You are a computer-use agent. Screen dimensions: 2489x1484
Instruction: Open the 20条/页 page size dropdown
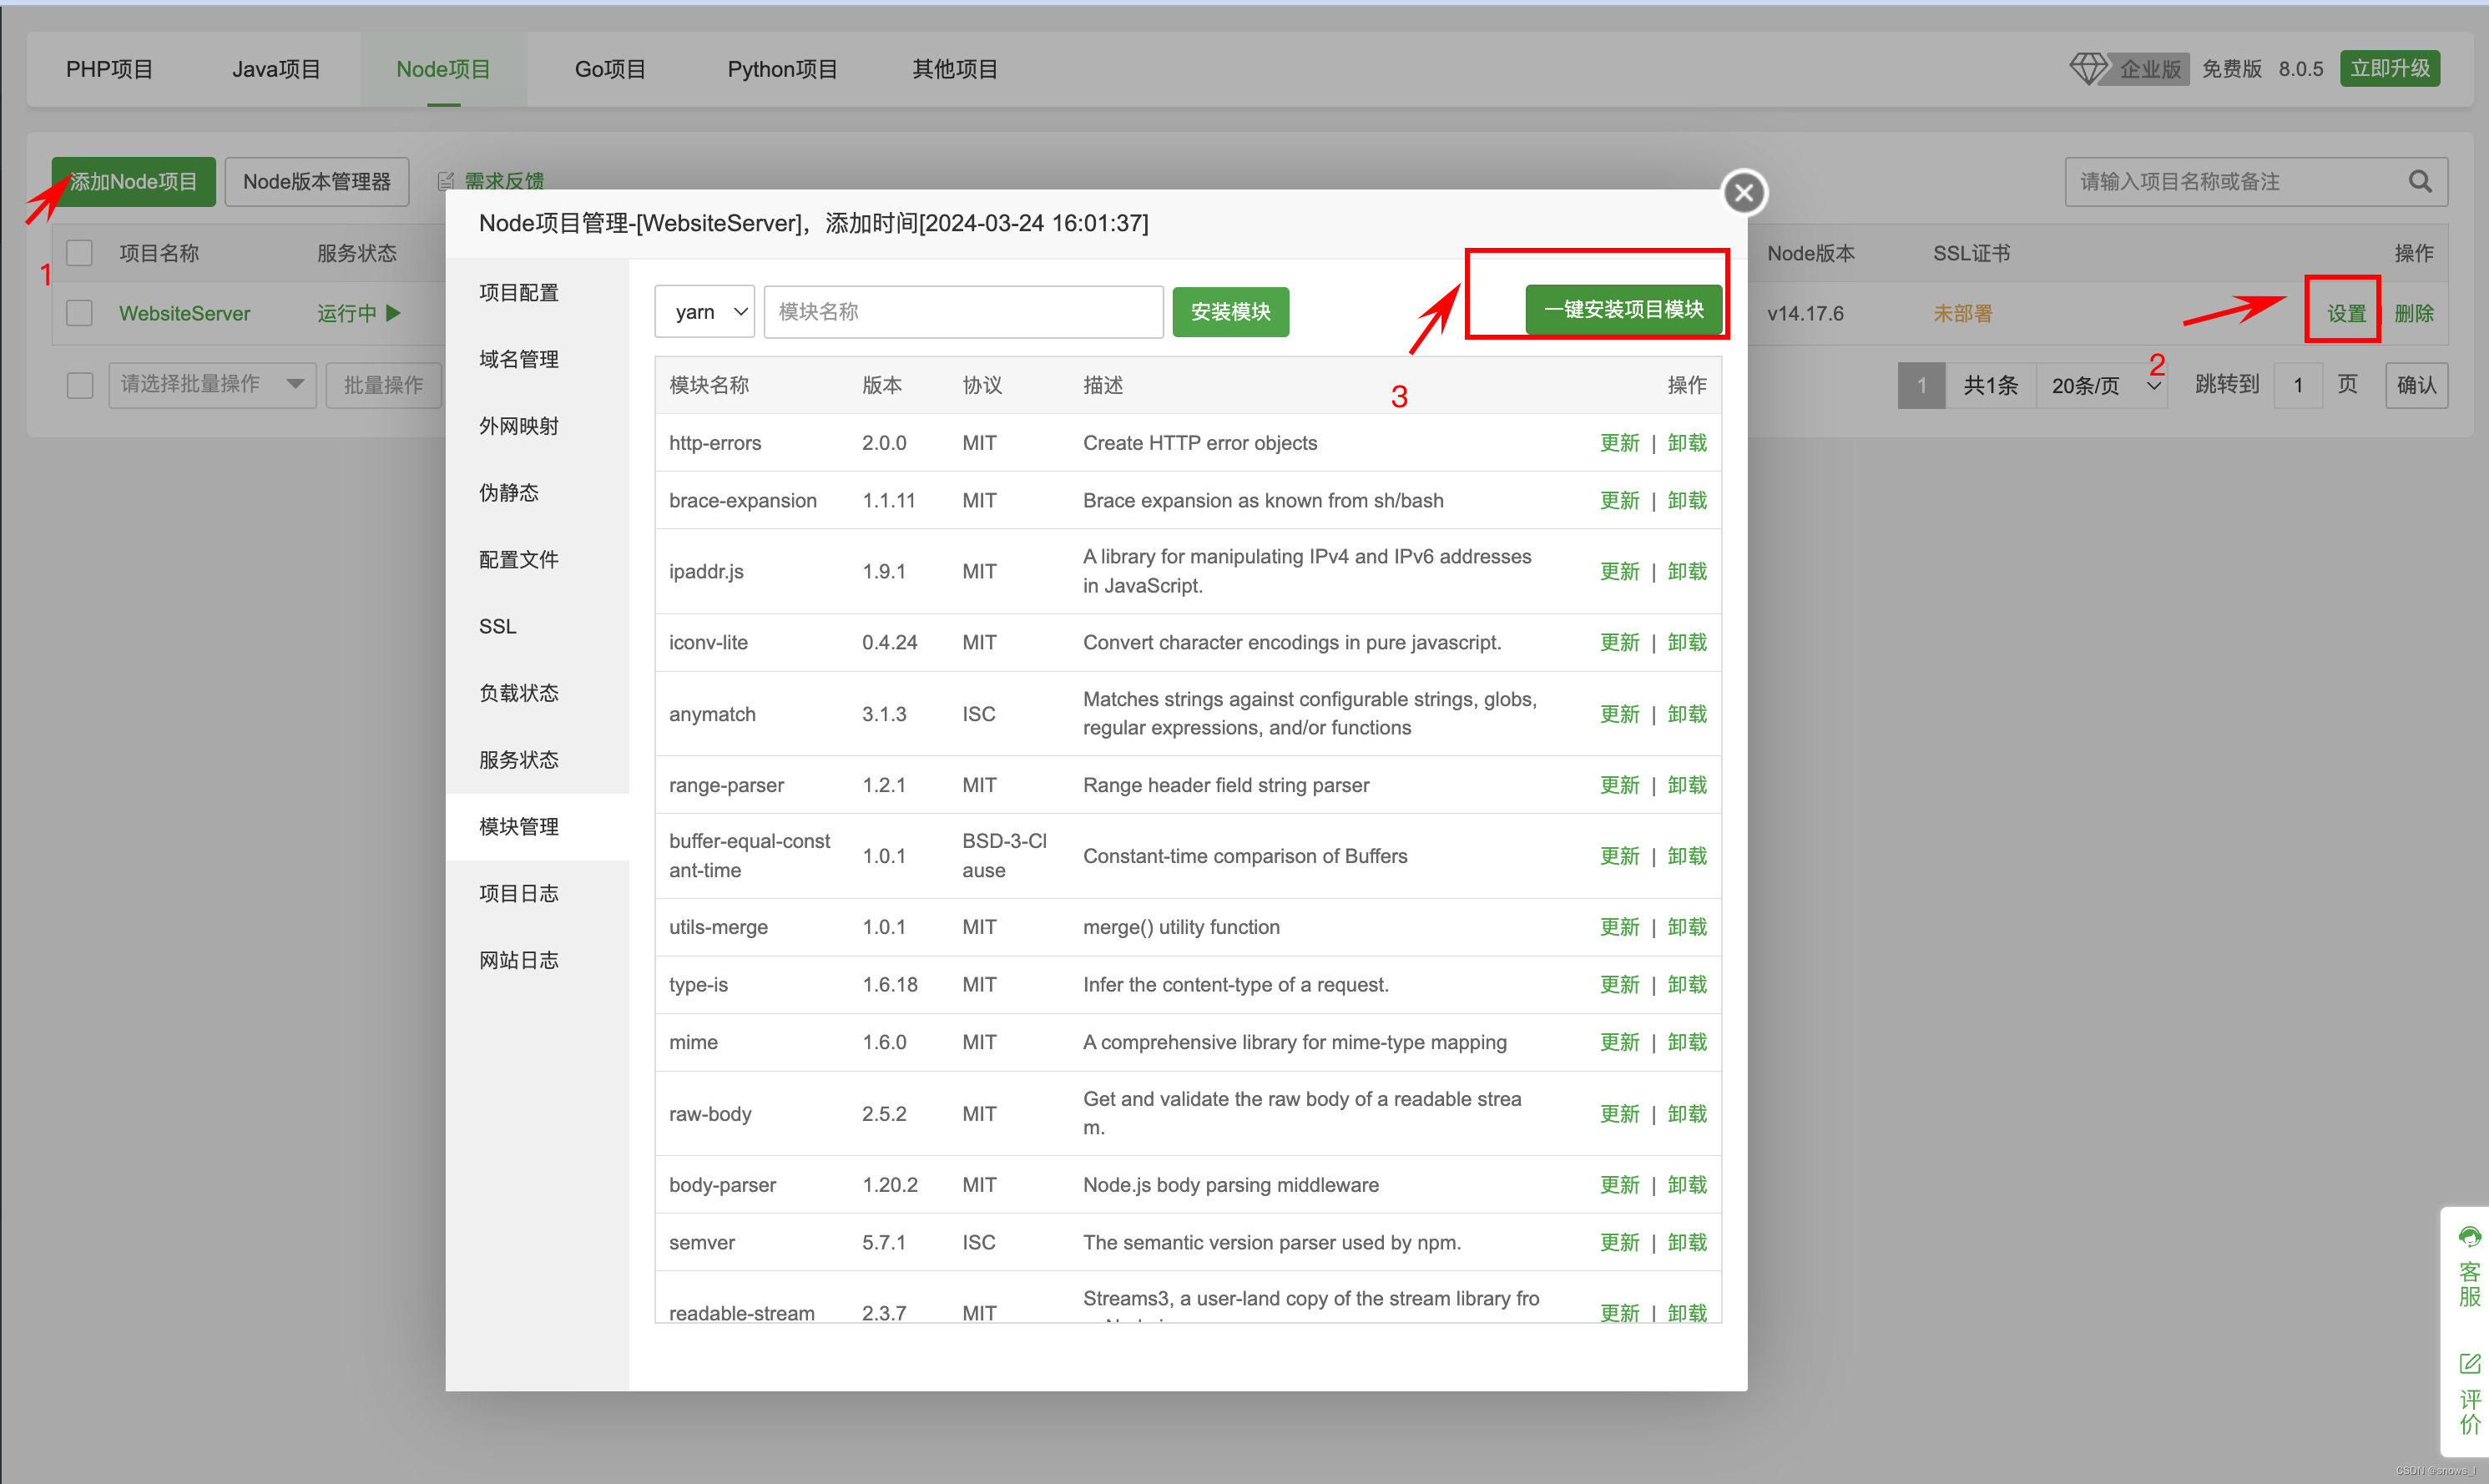point(2102,385)
